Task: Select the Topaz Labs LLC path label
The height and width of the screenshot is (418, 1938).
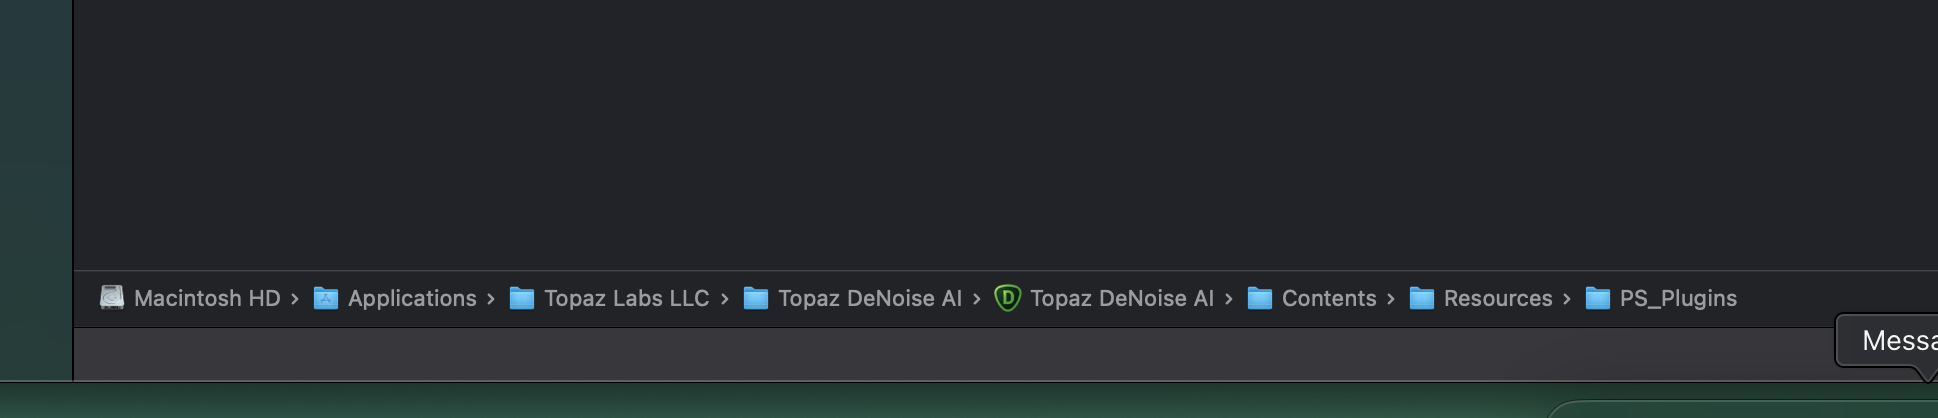Action: click(x=626, y=298)
